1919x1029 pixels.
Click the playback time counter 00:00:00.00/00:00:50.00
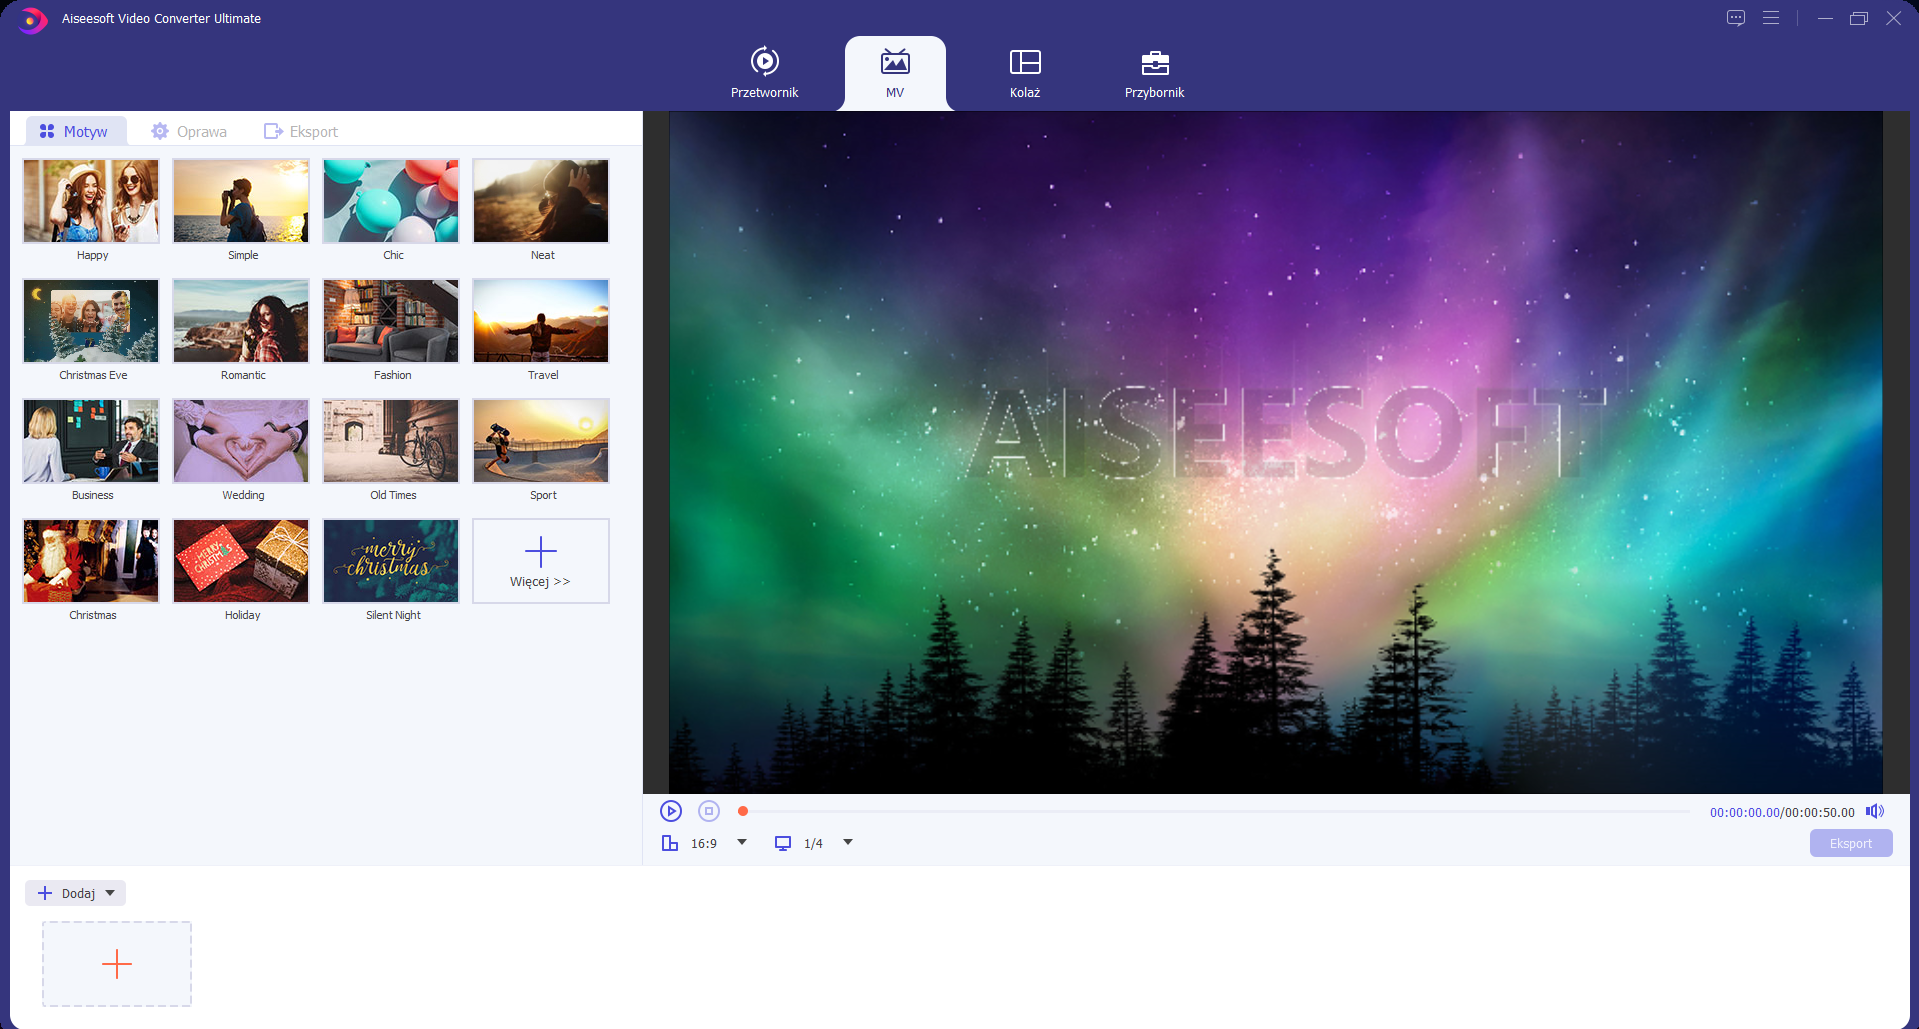[1782, 813]
